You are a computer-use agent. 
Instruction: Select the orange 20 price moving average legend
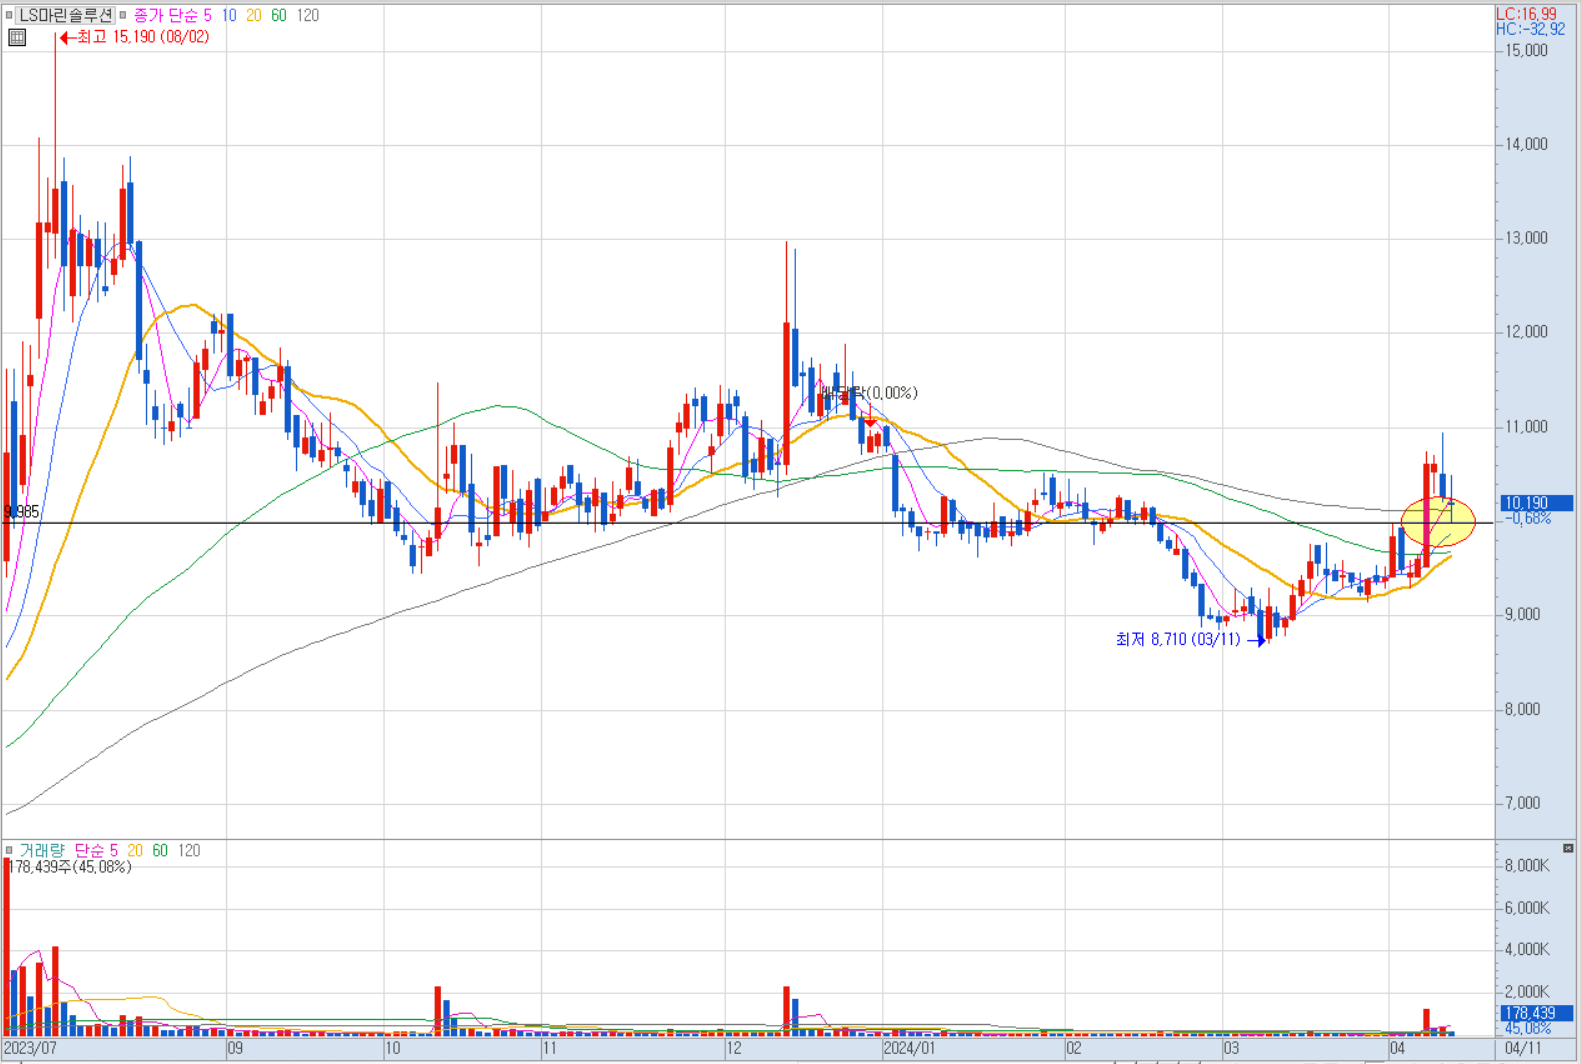click(x=254, y=15)
